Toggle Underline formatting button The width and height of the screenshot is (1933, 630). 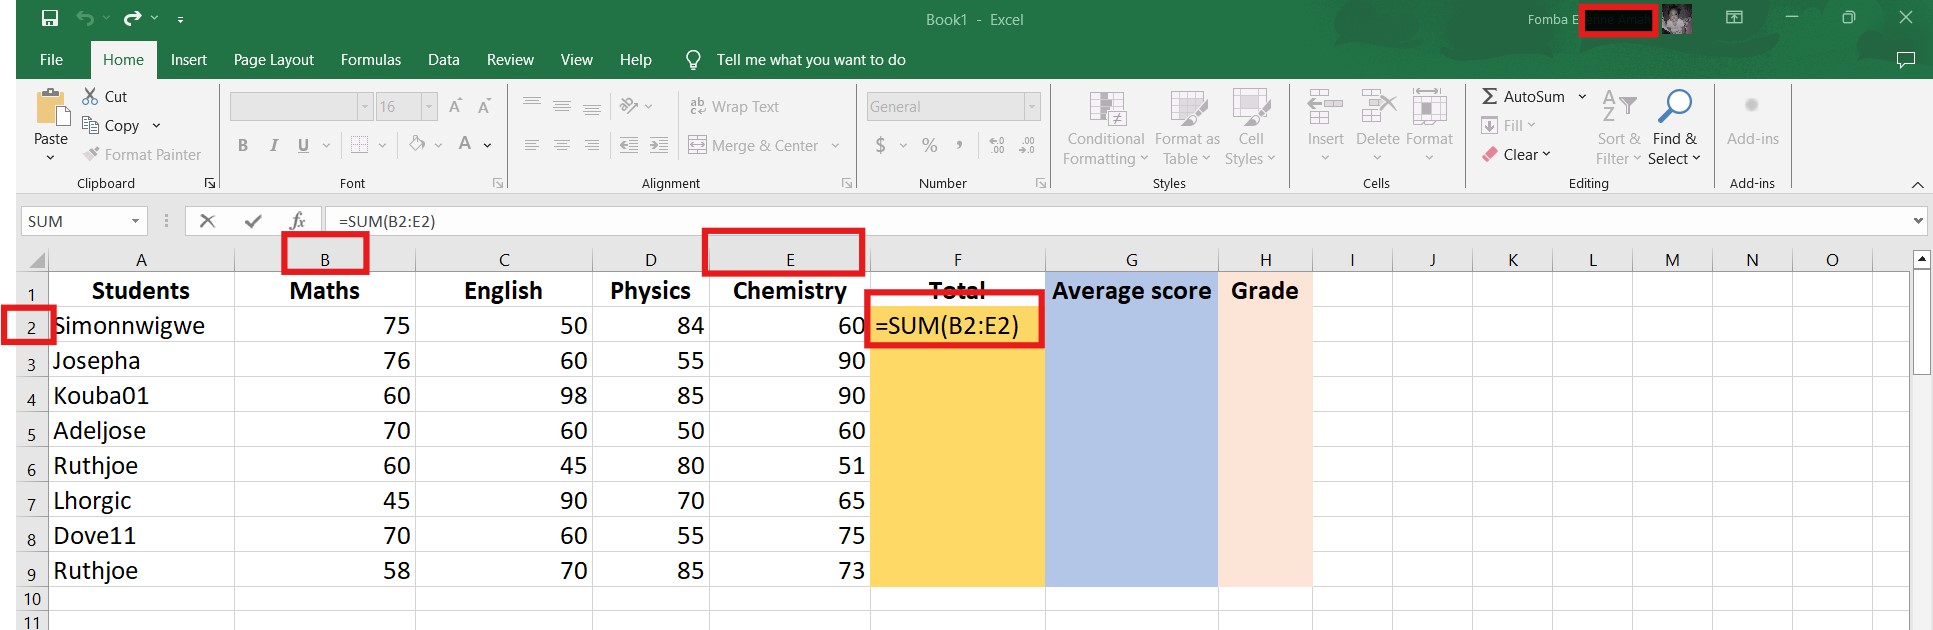click(x=303, y=146)
